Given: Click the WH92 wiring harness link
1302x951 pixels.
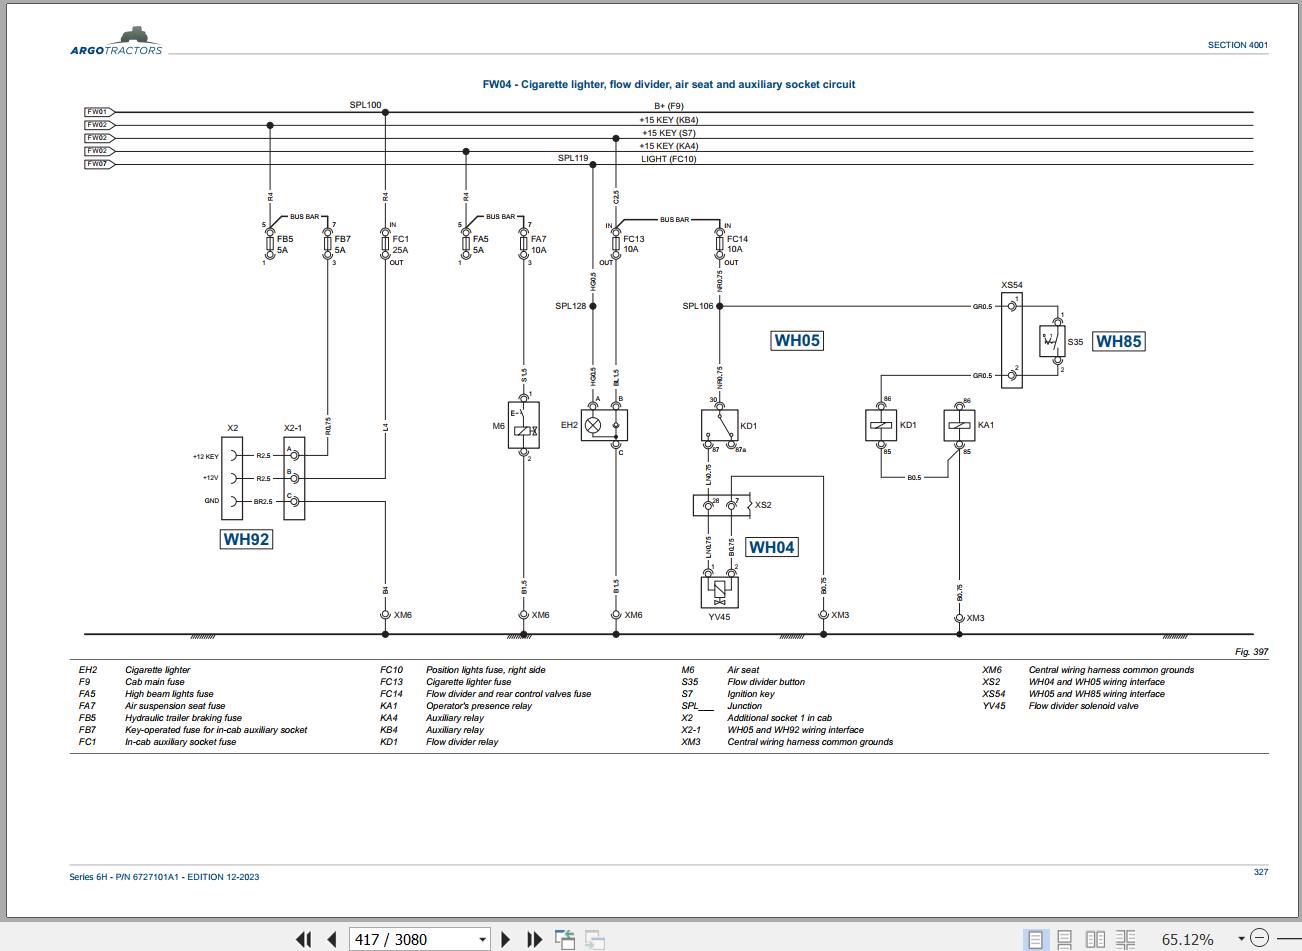Looking at the screenshot, I should point(246,539).
